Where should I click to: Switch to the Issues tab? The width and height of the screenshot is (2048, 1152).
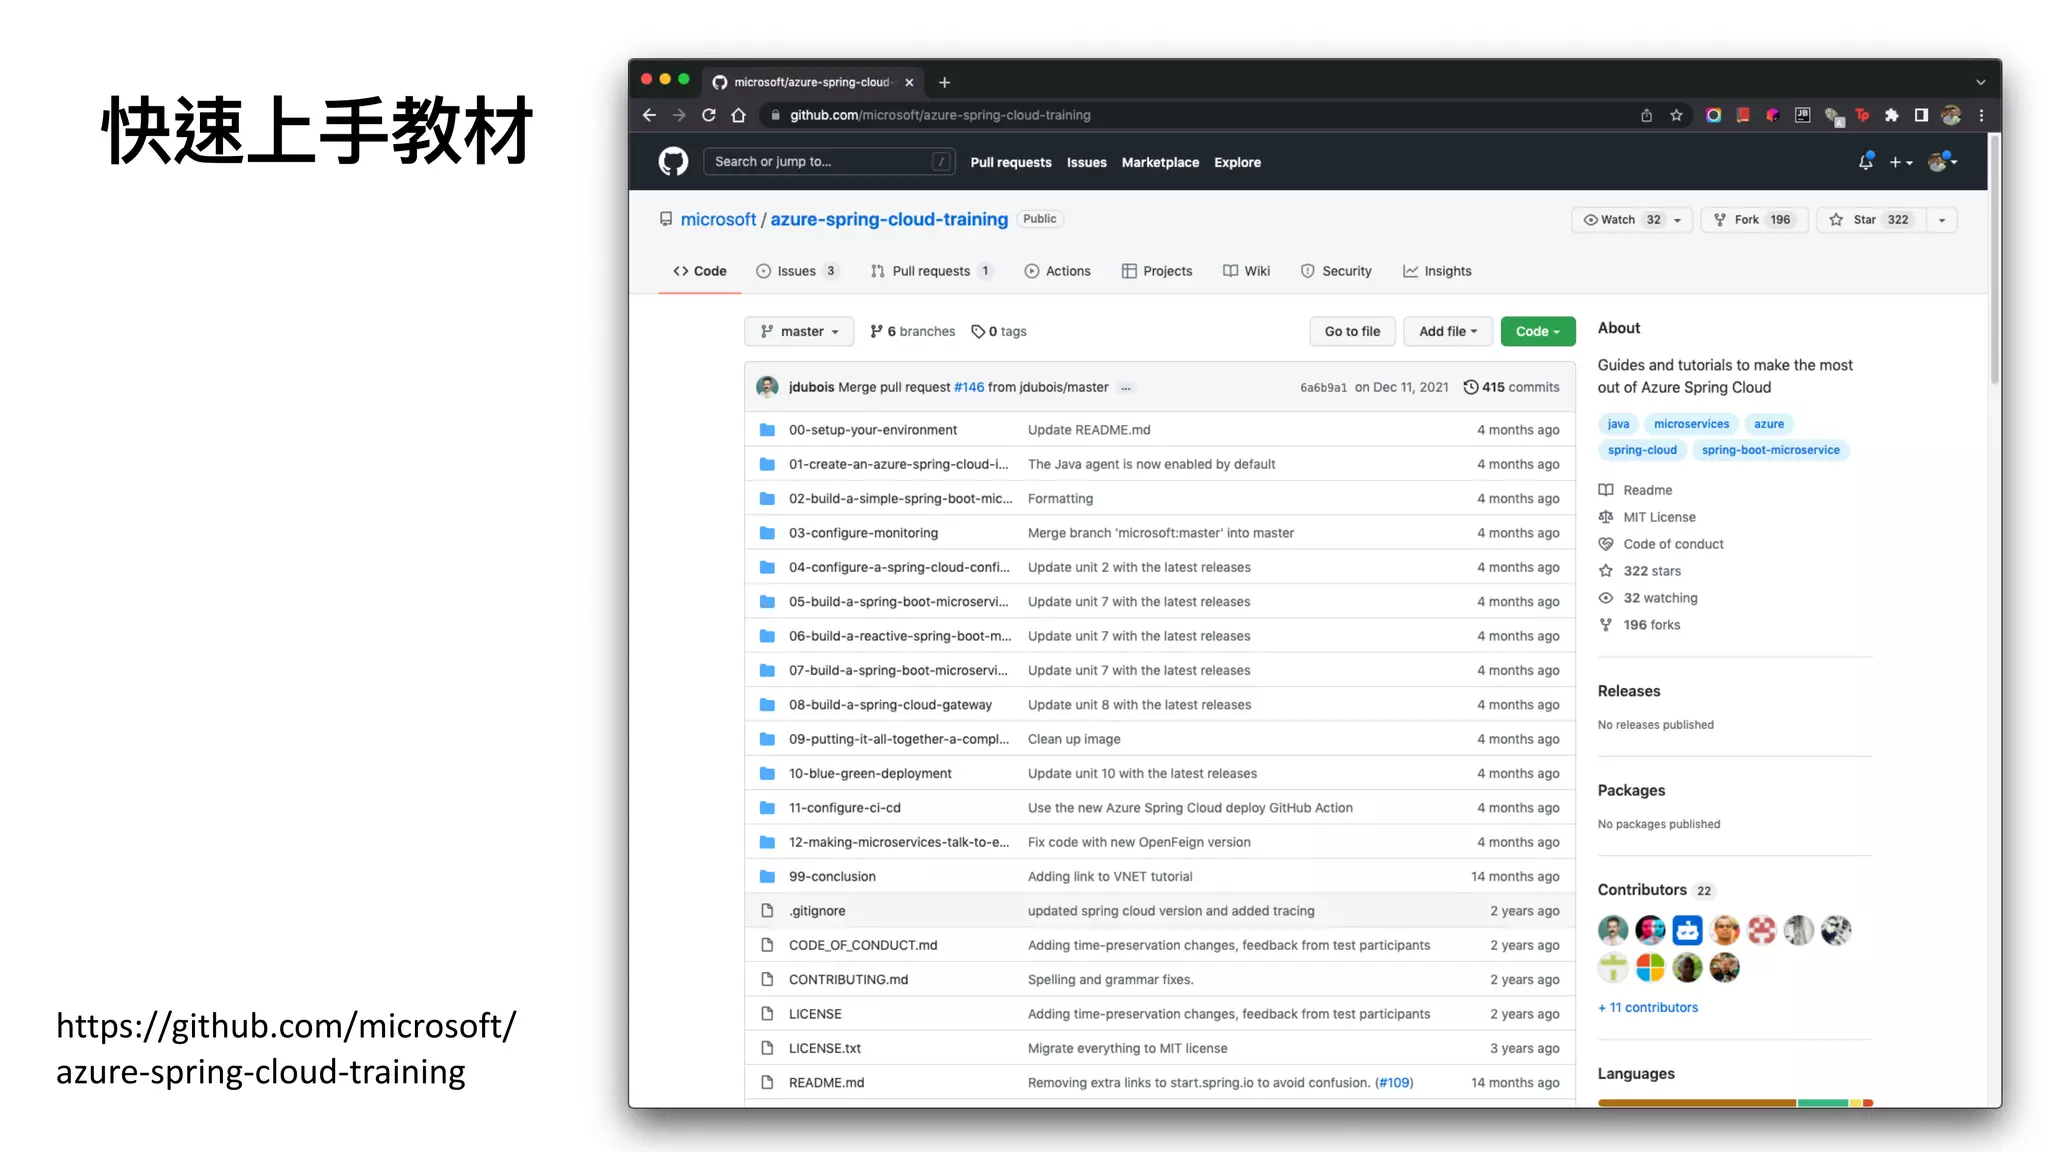tap(797, 271)
